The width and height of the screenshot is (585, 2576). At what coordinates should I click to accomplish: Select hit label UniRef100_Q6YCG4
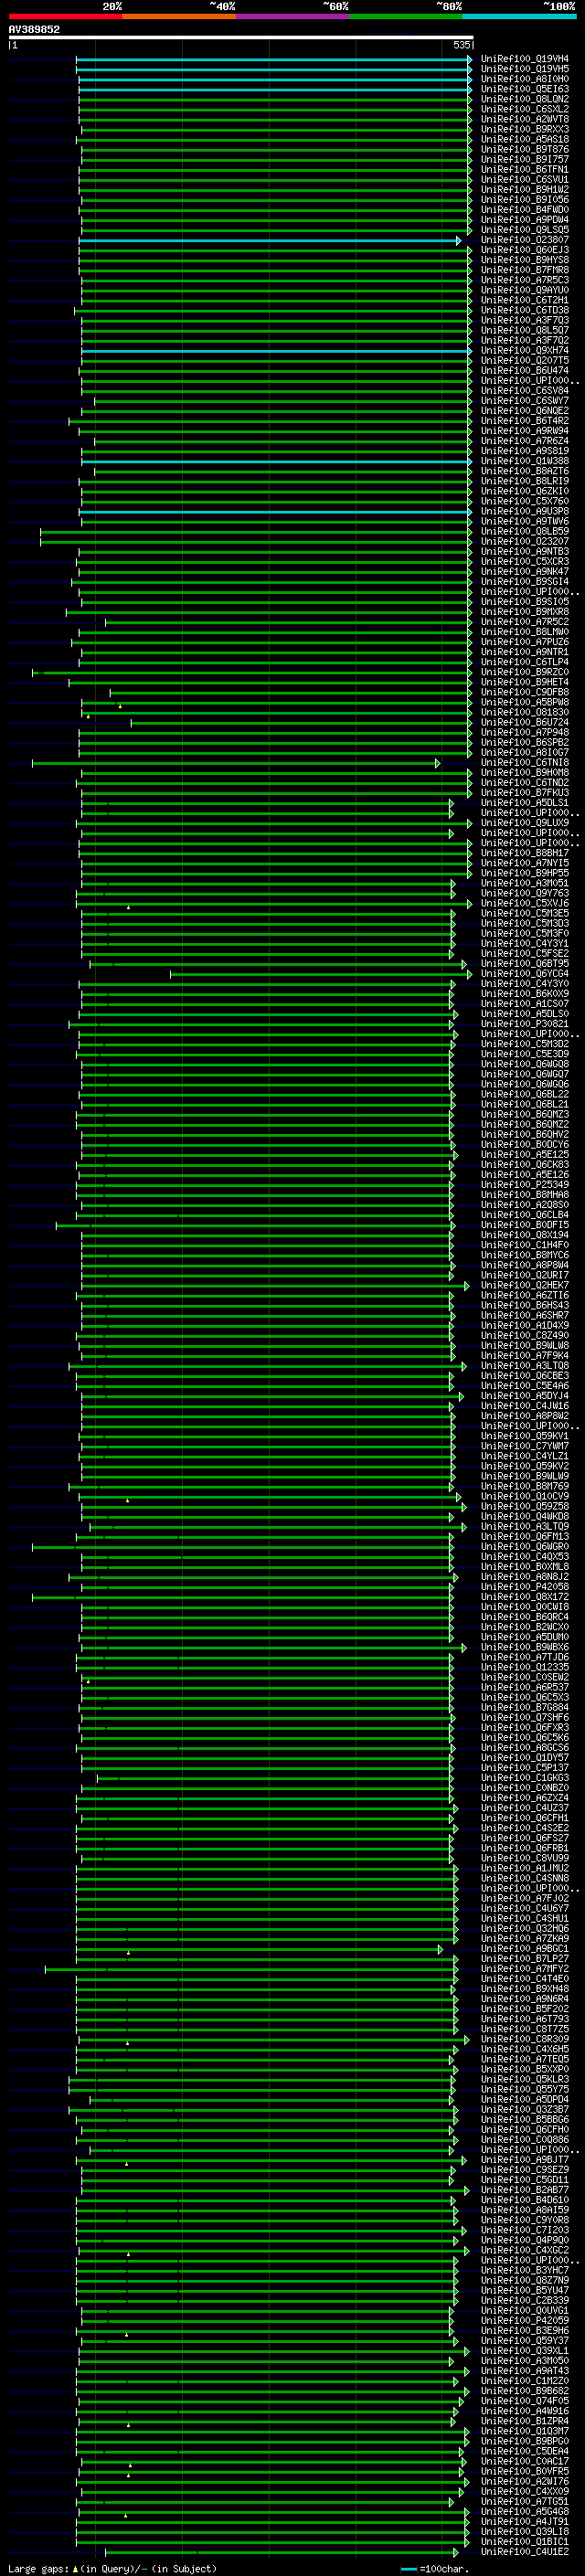pyautogui.click(x=525, y=974)
